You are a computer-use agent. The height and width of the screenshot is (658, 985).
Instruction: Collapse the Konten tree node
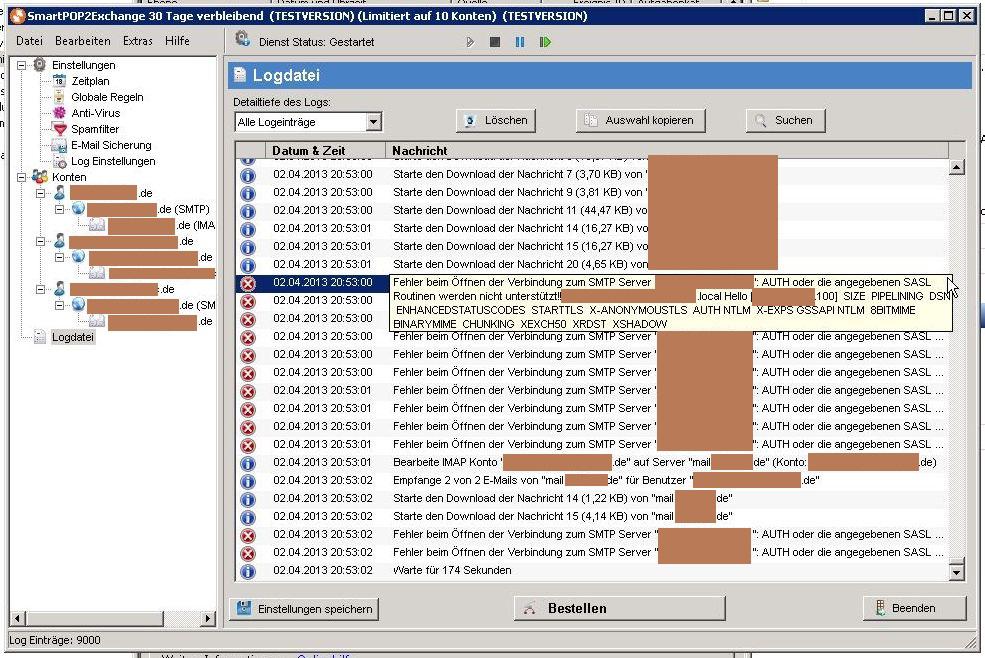pyautogui.click(x=21, y=177)
